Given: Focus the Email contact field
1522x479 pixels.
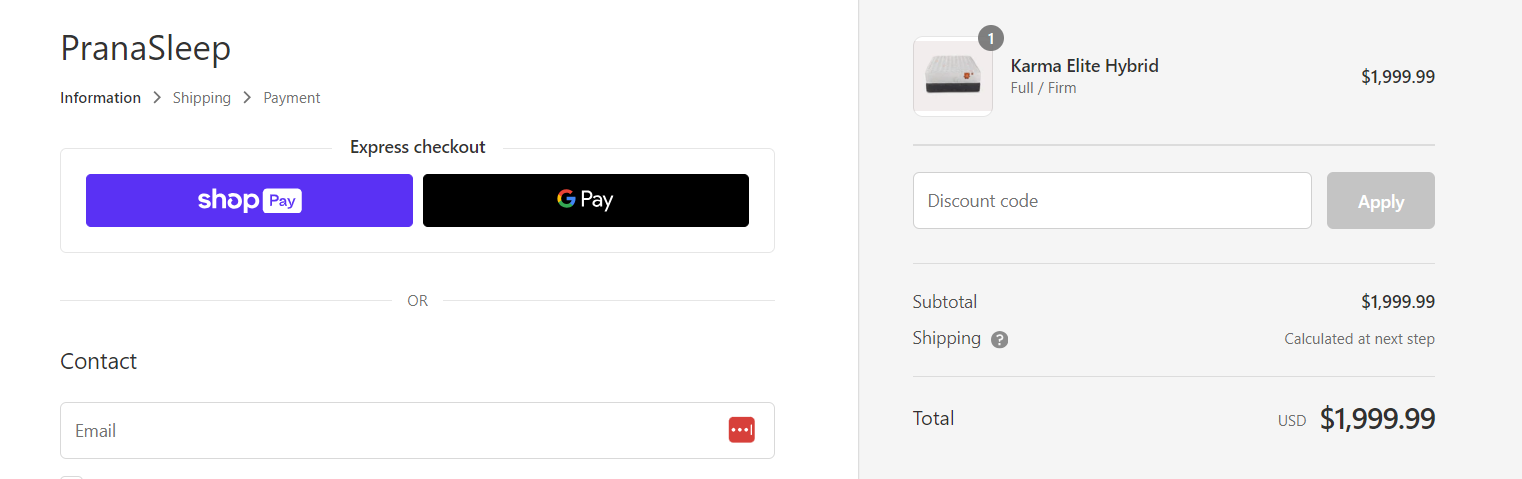Looking at the screenshot, I should 417,431.
